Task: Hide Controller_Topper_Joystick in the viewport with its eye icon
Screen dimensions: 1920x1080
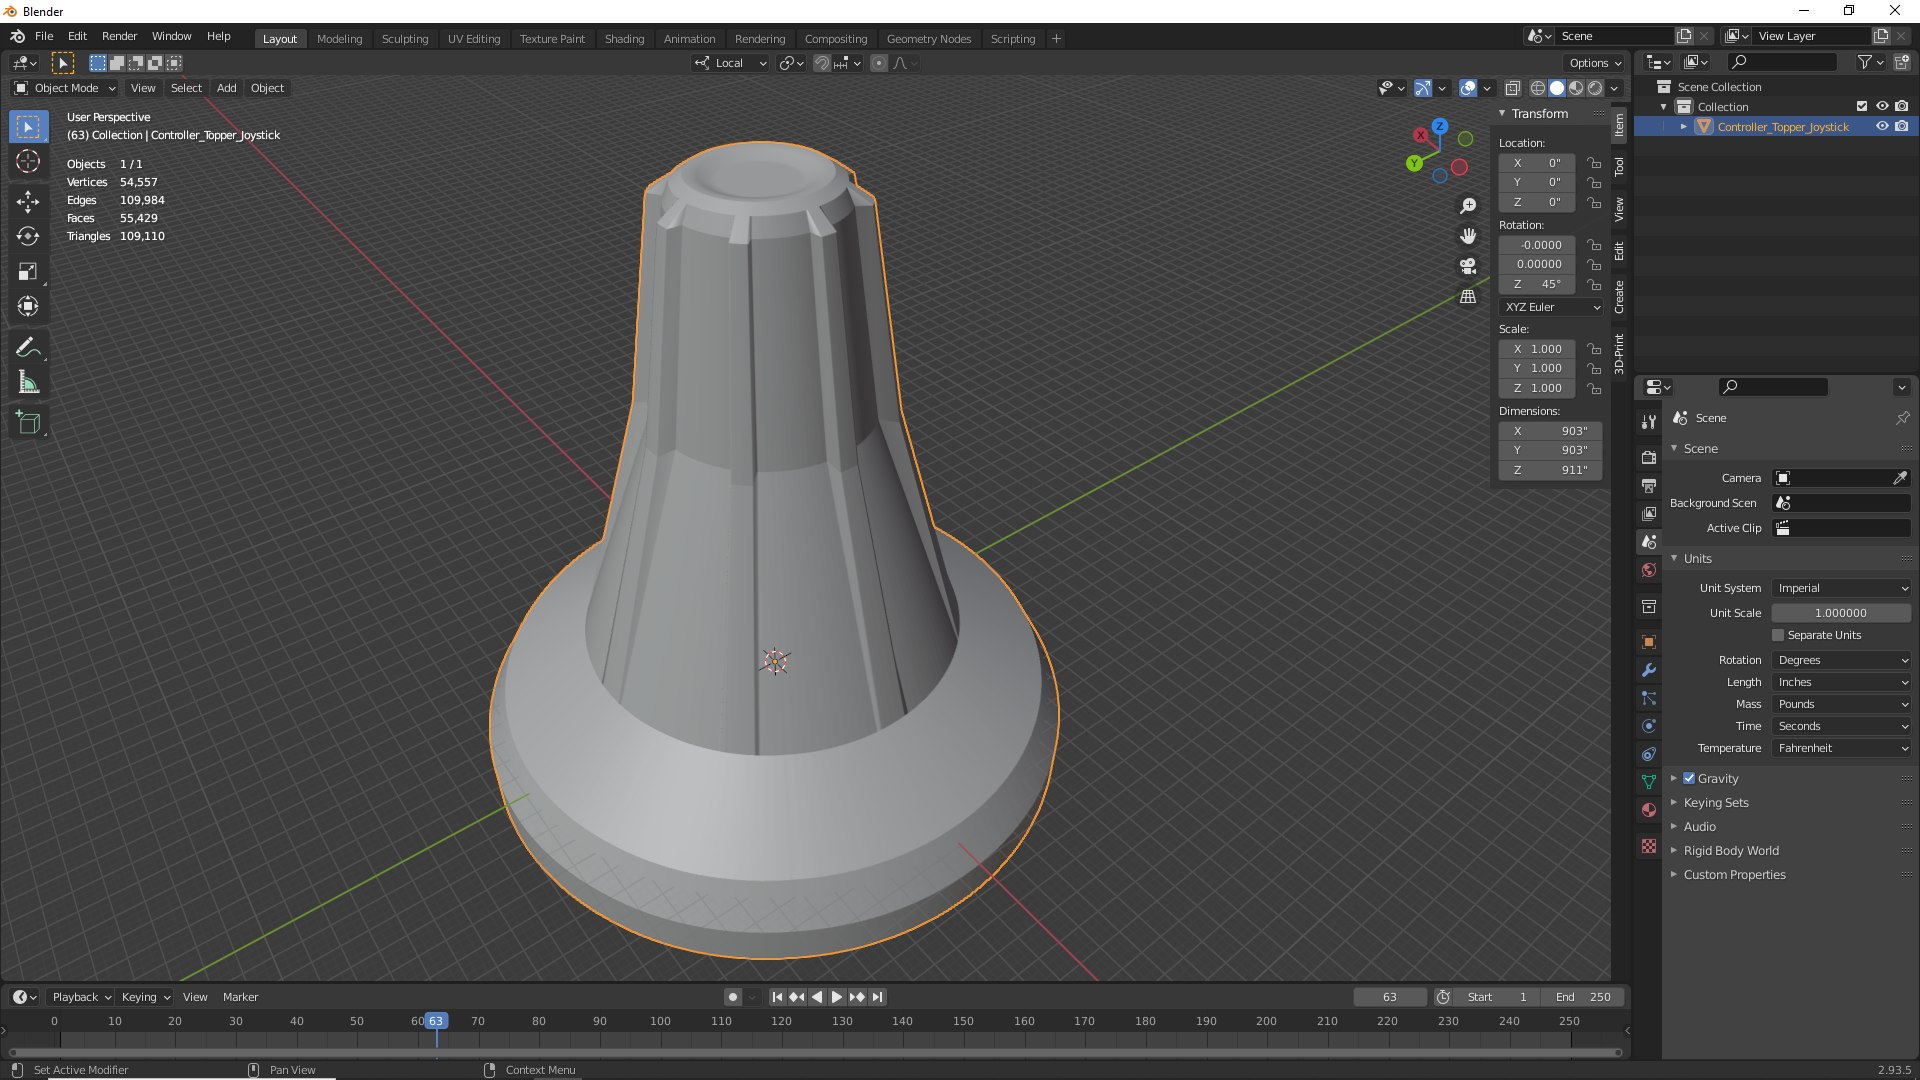Action: (1881, 127)
